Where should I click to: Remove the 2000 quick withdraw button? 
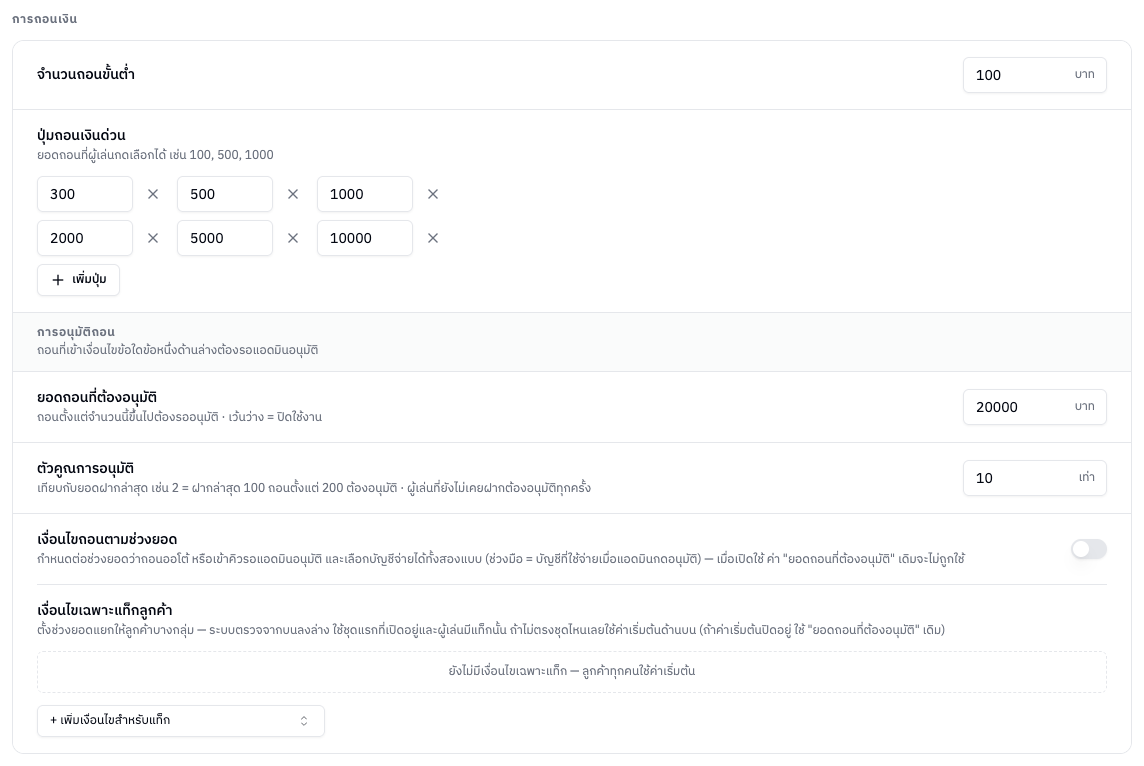(x=152, y=238)
